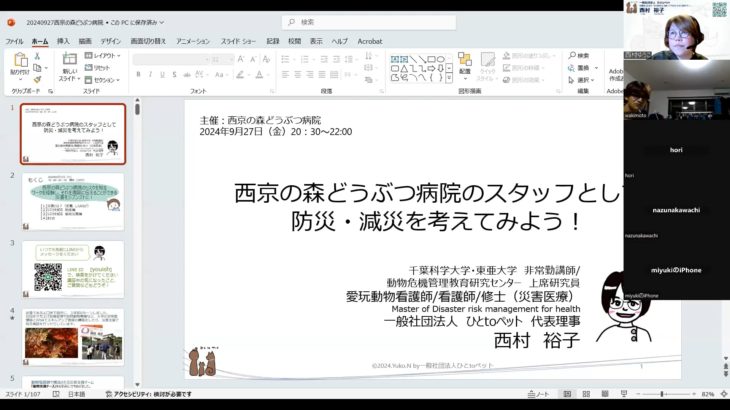730x410 pixels.
Task: Pick text highlight color pen
Action: 241,74
